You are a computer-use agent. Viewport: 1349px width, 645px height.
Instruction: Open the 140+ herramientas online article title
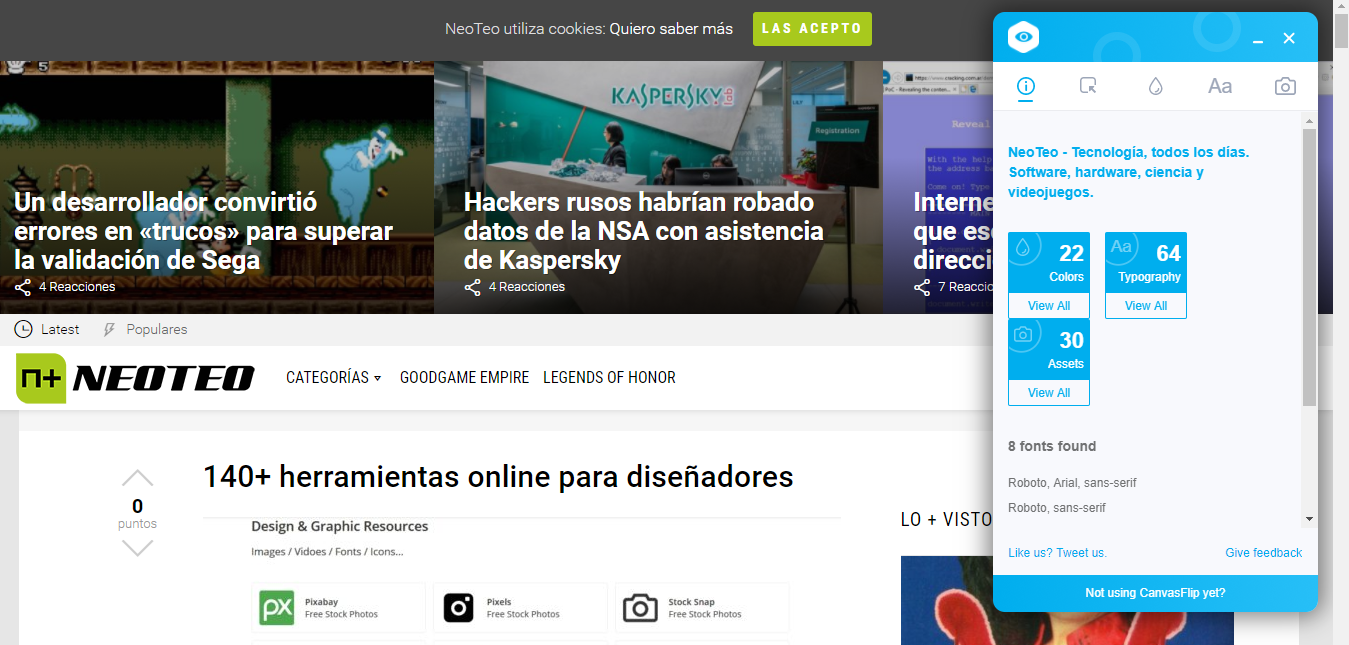coord(498,477)
